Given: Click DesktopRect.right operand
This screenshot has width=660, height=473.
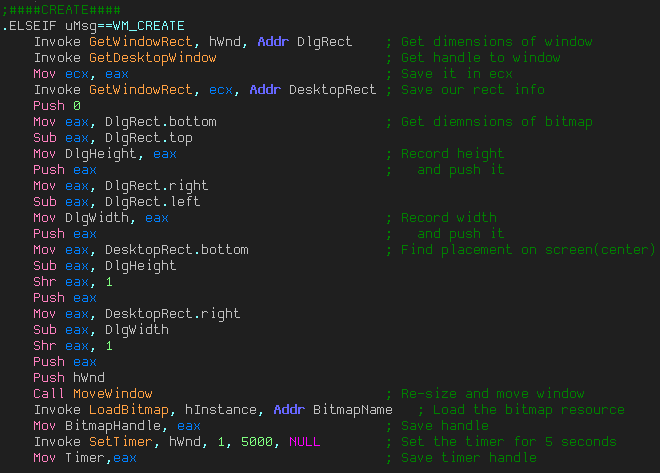Looking at the screenshot, I should tap(173, 314).
